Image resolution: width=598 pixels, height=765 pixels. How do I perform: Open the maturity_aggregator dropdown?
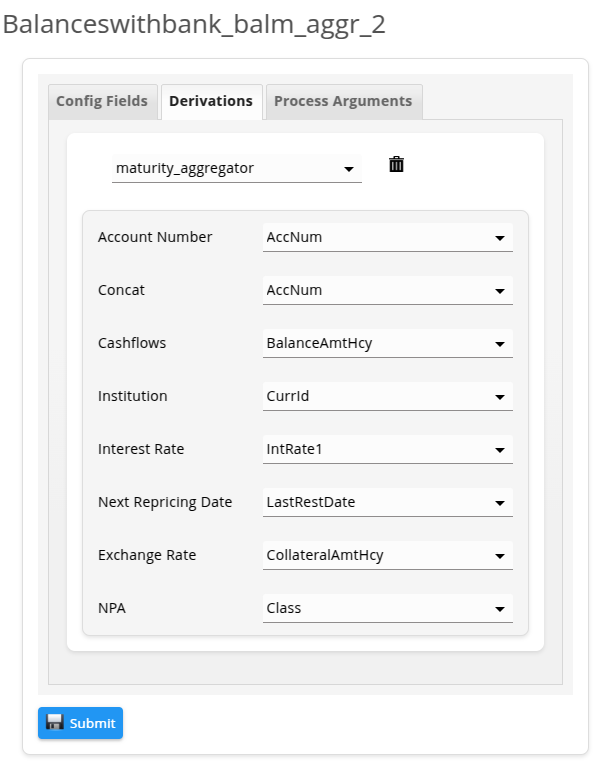coord(237,168)
